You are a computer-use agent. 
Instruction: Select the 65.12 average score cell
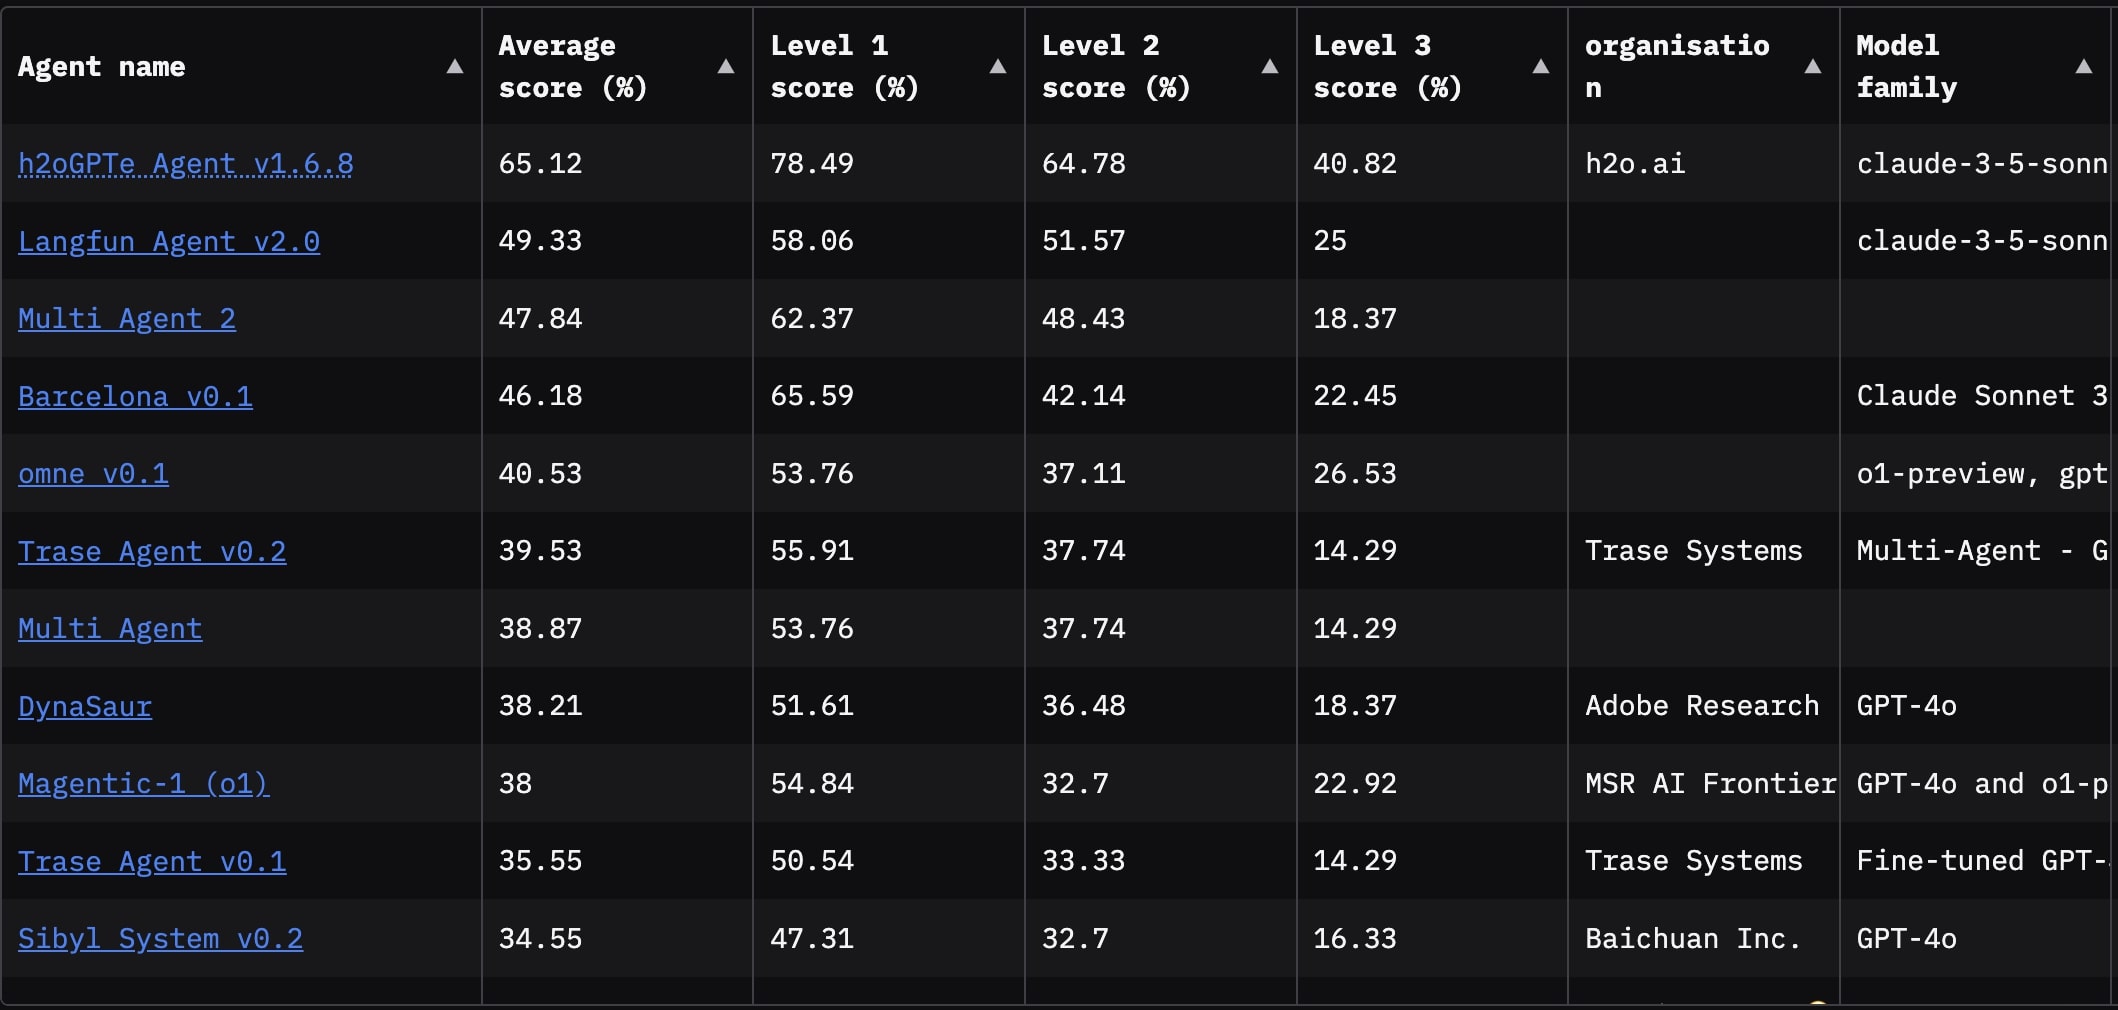pyautogui.click(x=540, y=164)
